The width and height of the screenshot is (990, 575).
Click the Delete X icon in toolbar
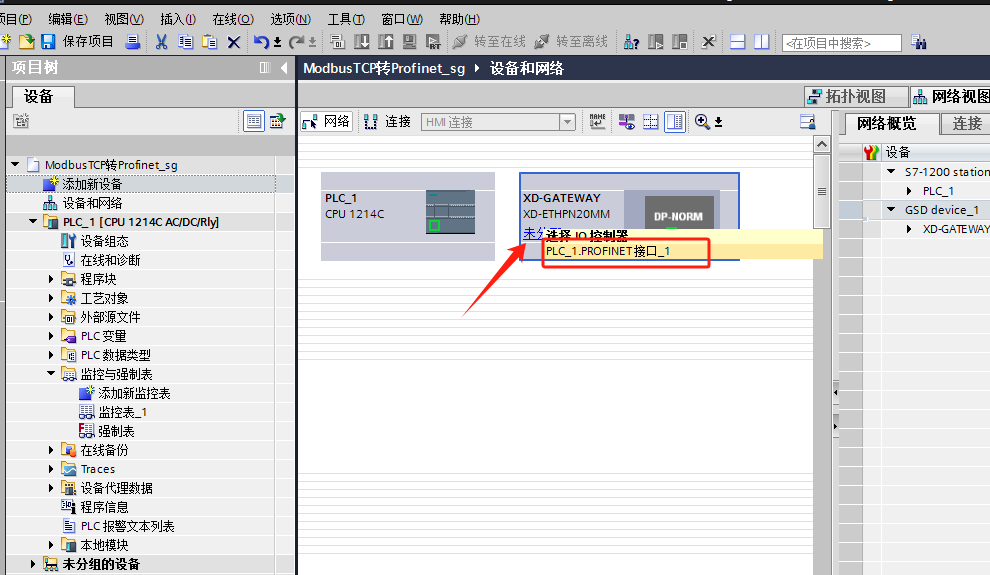234,42
